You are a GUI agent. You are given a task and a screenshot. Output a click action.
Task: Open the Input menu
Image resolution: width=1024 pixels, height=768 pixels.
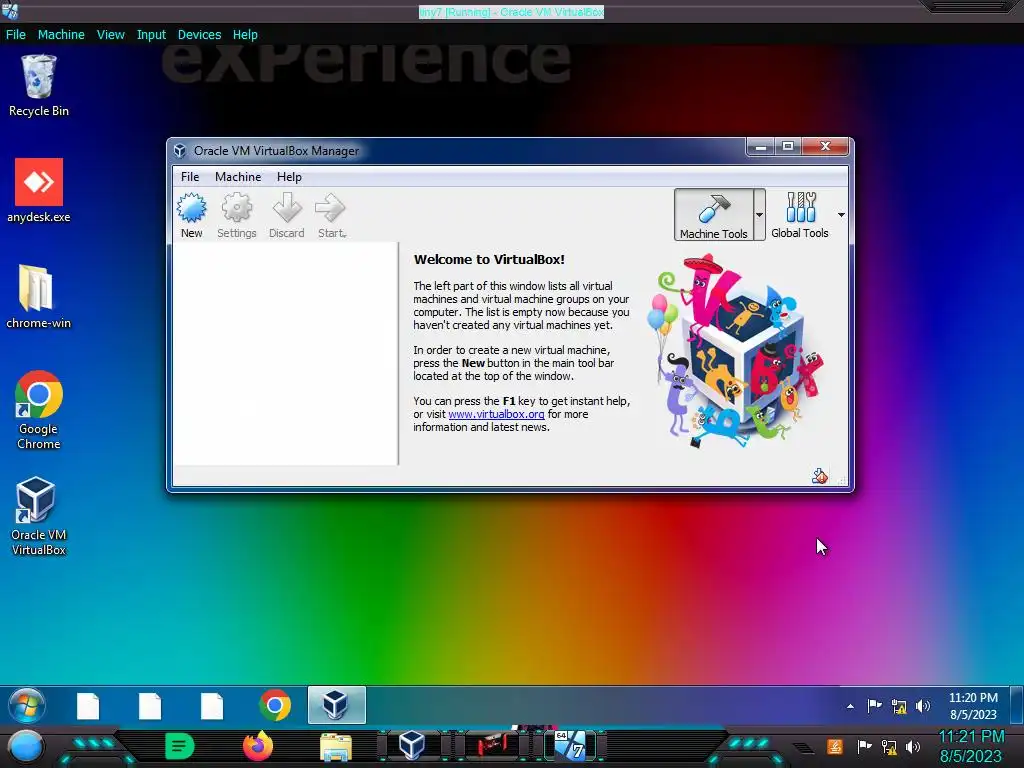(x=151, y=35)
